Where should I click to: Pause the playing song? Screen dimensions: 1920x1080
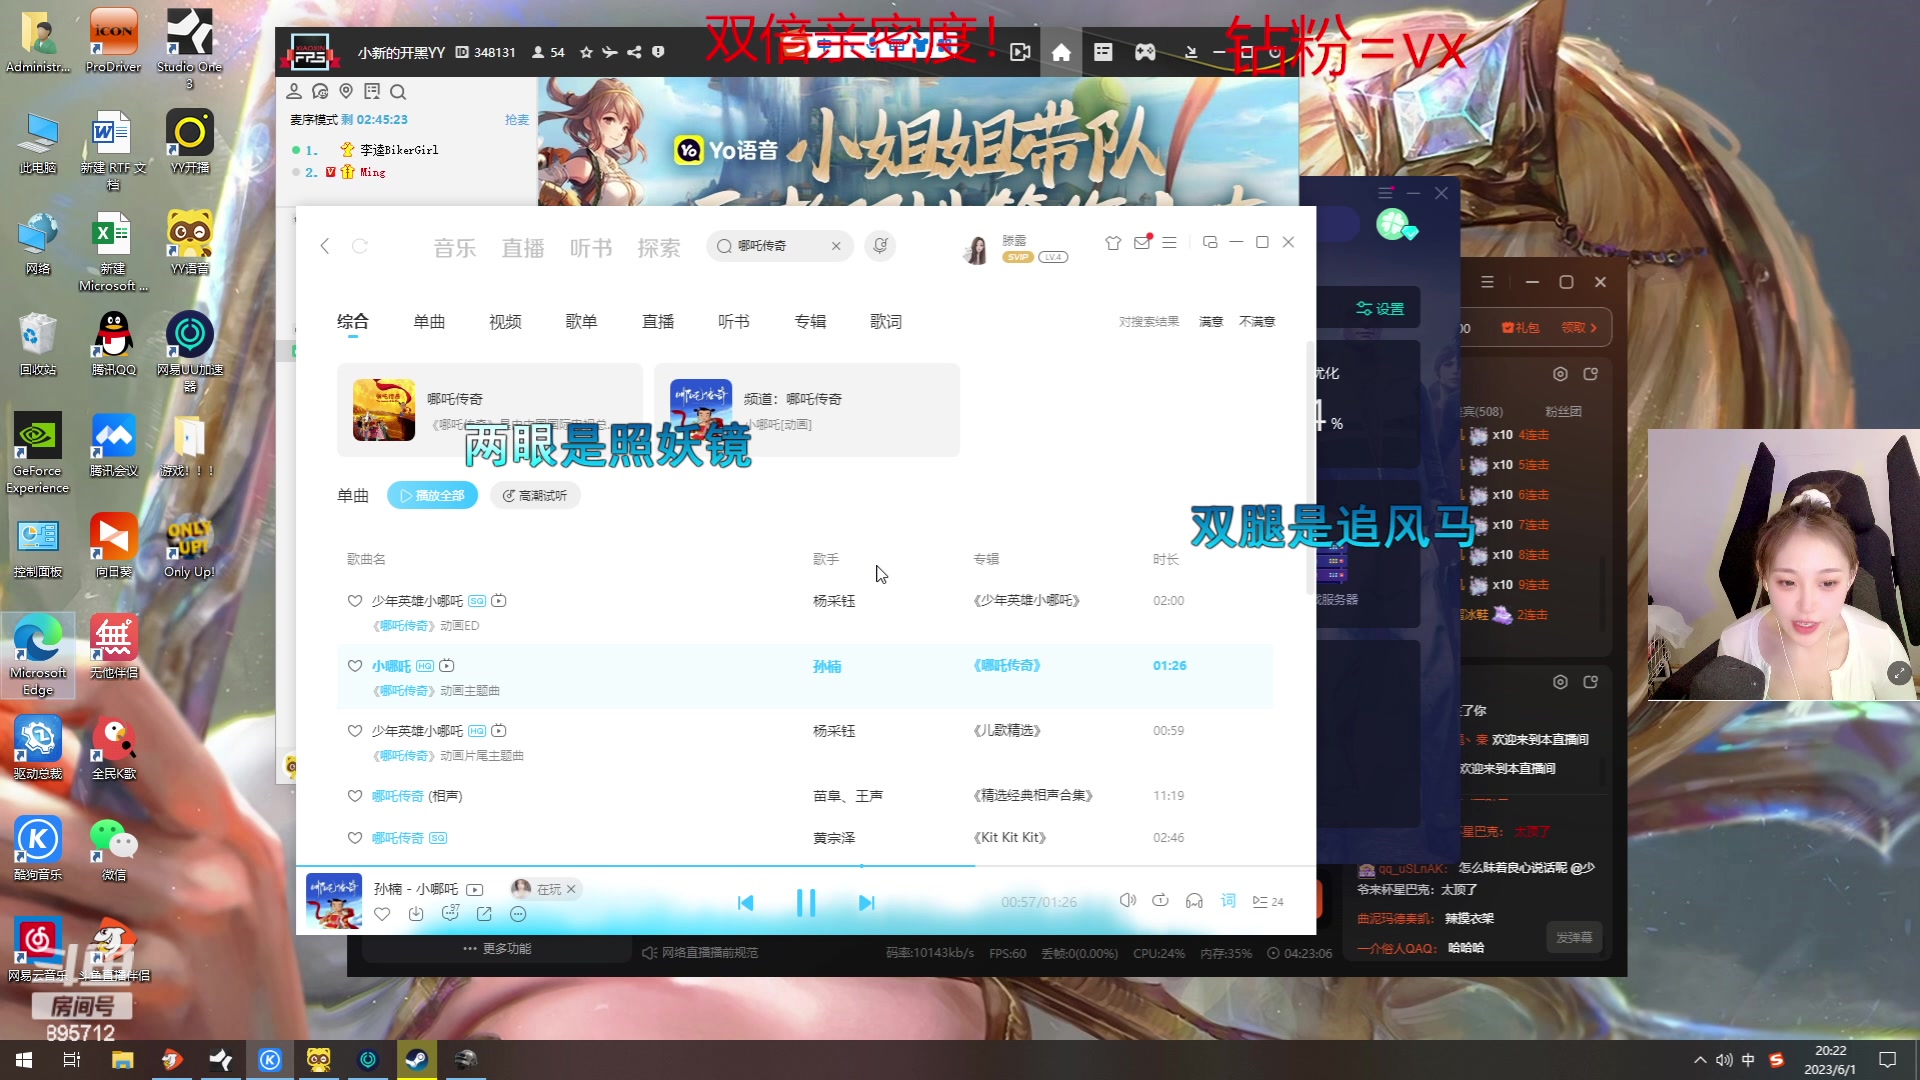[805, 902]
